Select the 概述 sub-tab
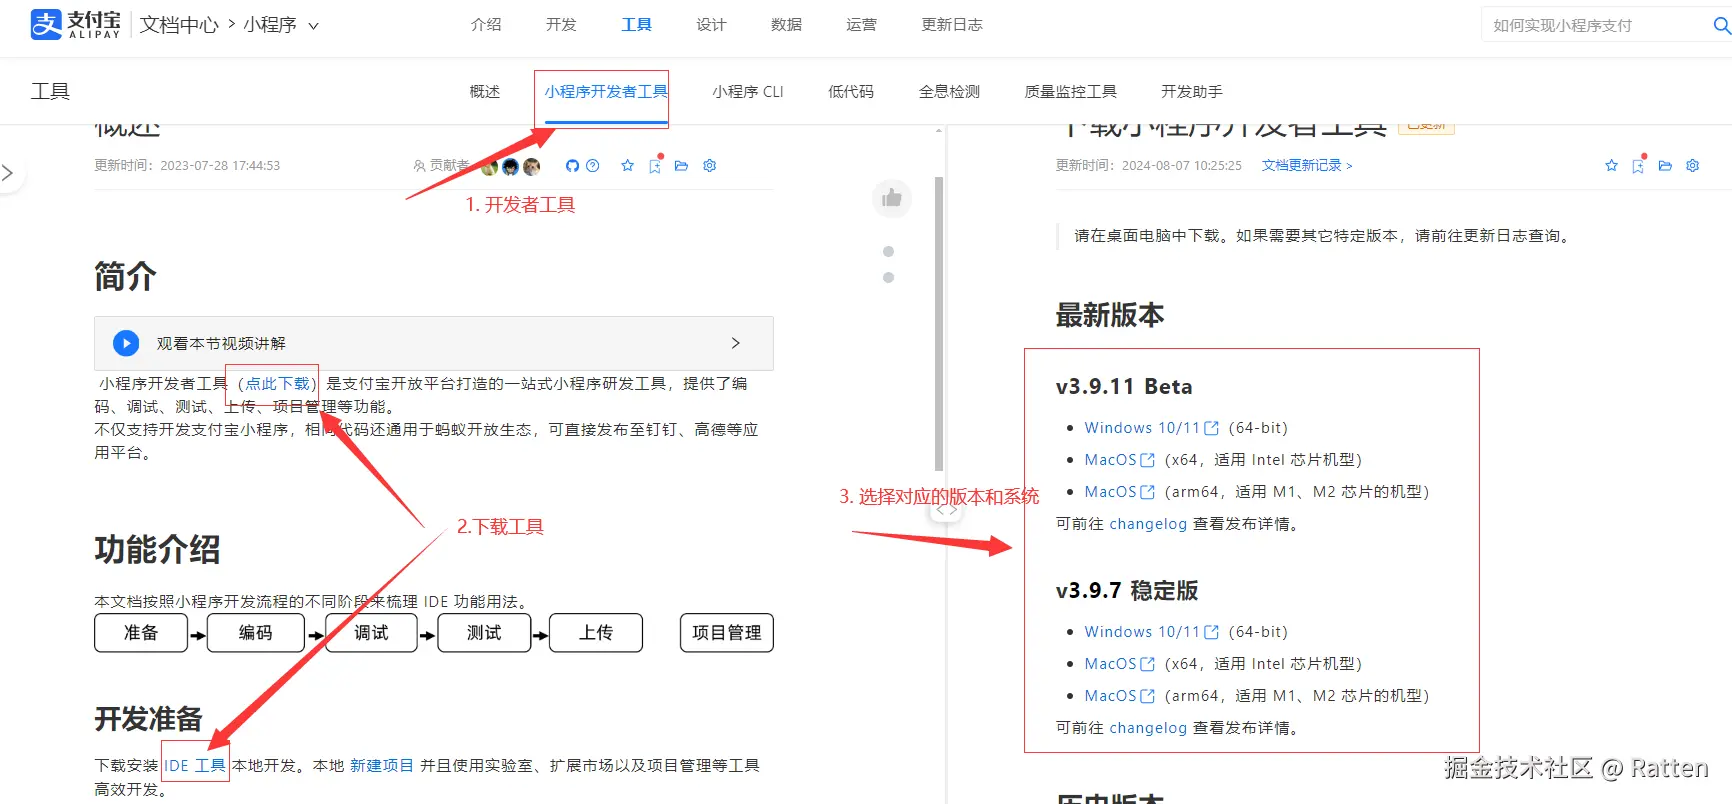 pyautogui.click(x=485, y=92)
